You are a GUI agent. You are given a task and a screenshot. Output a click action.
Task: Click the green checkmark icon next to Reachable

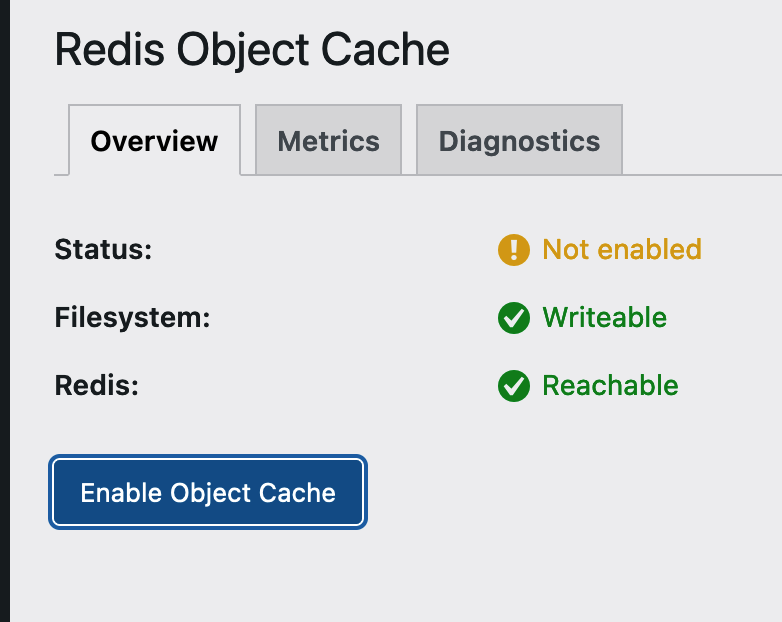click(x=513, y=386)
